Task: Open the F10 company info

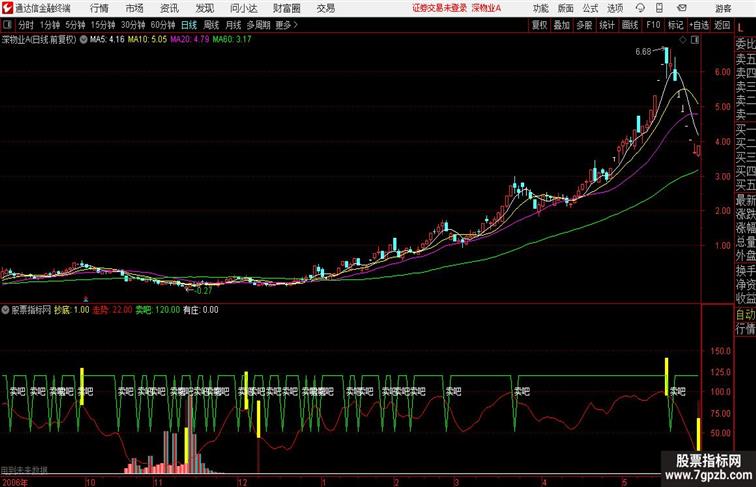Action: pos(653,25)
